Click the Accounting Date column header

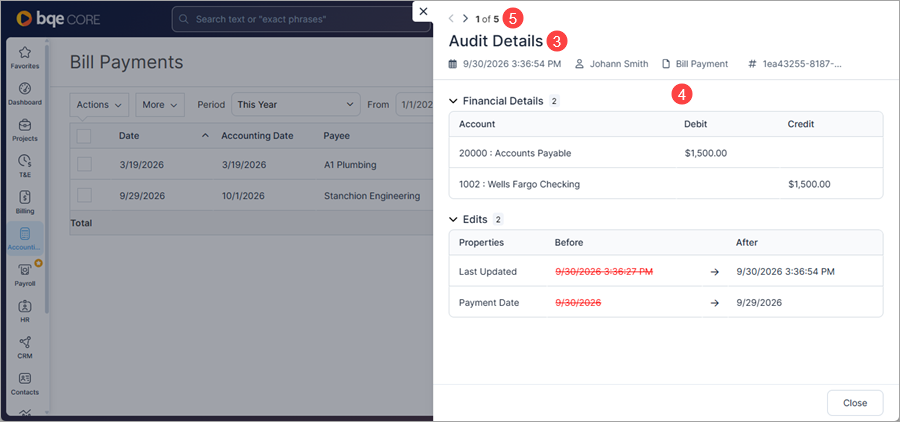click(x=257, y=136)
